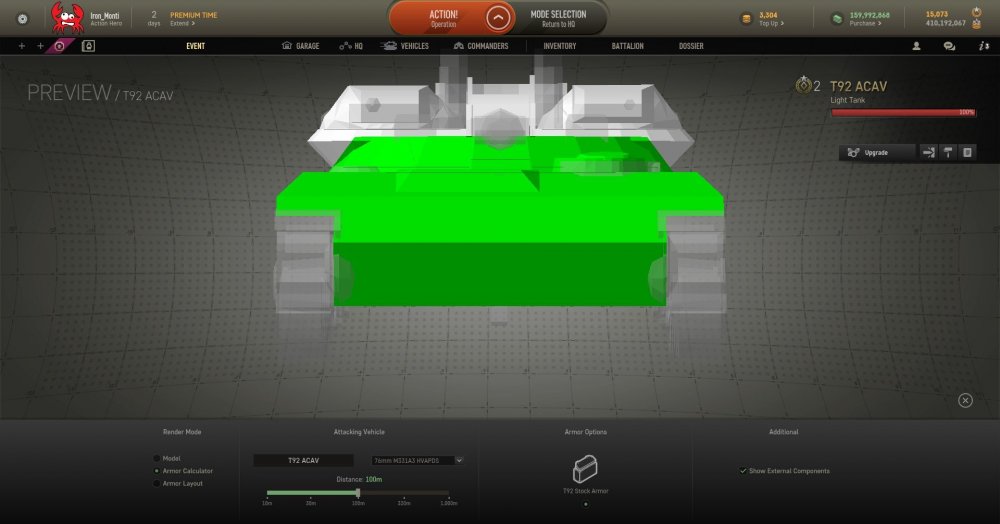Image resolution: width=1000 pixels, height=524 pixels.
Task: Open the friends/contacts person icon
Action: click(916, 46)
